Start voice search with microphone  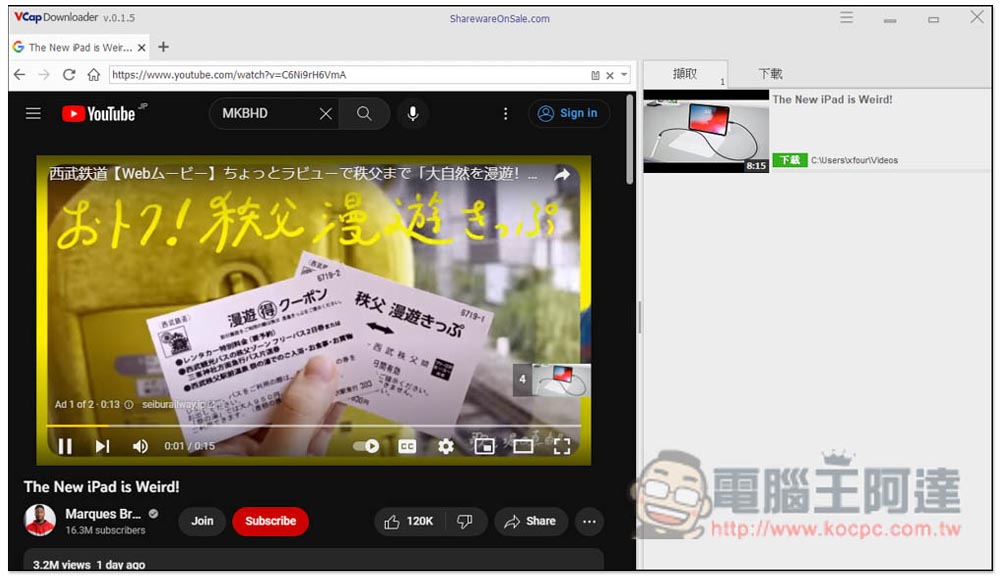click(x=413, y=113)
